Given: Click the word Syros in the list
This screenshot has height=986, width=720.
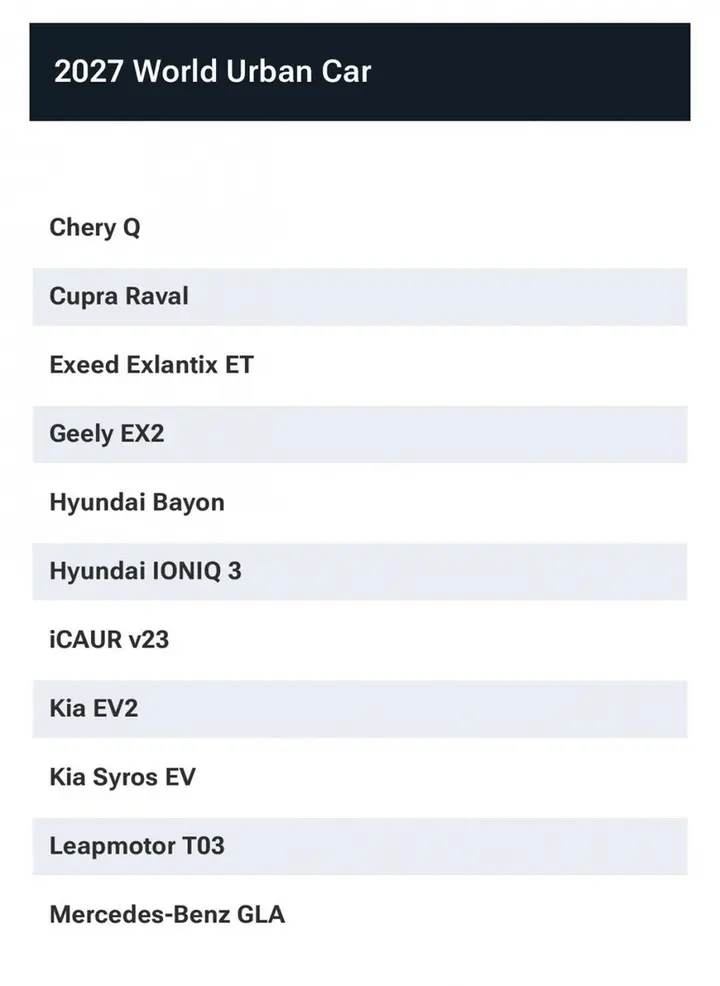Looking at the screenshot, I should pyautogui.click(x=125, y=778).
